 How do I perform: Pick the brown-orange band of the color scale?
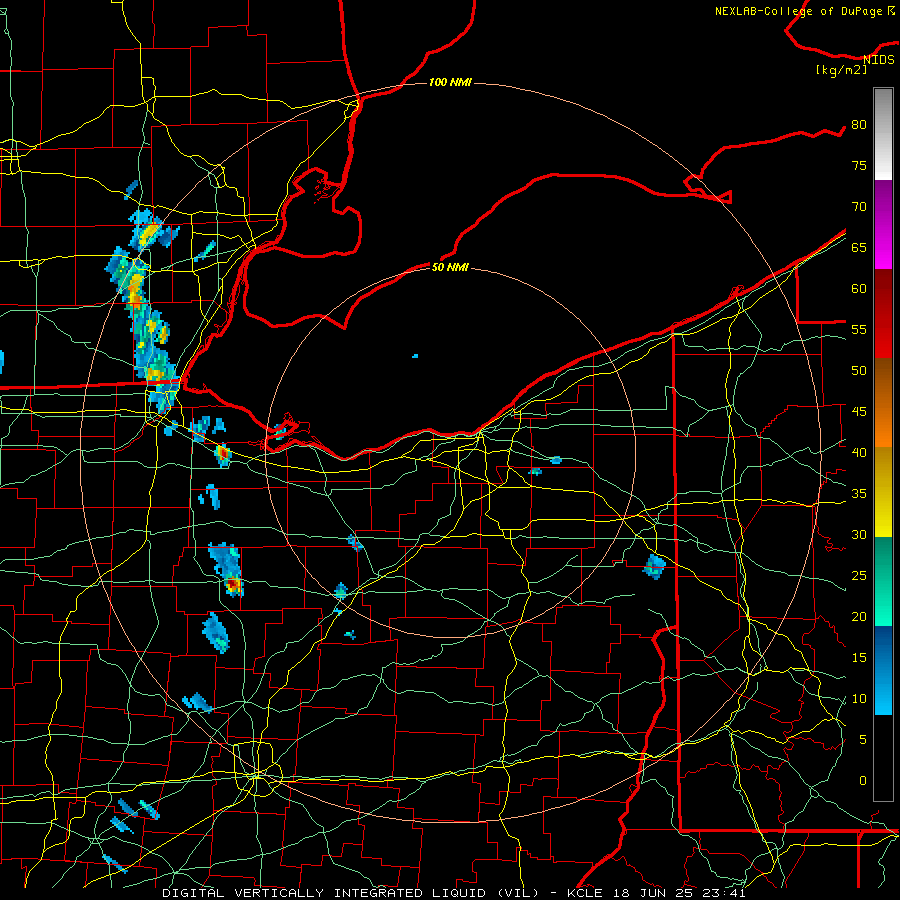click(883, 402)
